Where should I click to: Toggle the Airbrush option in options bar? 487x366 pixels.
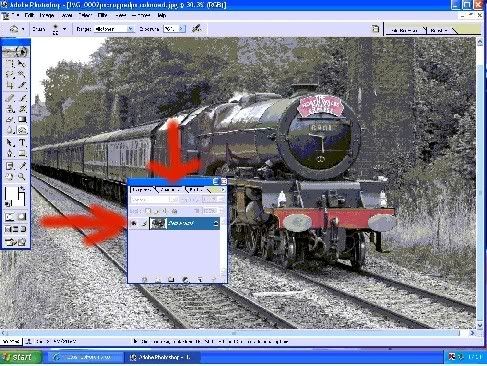pyautogui.click(x=196, y=29)
